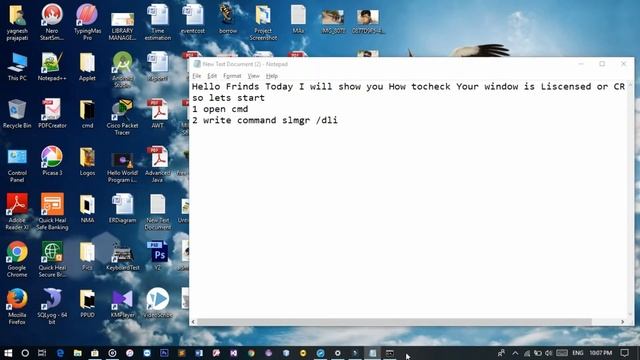Select the KMPlayer desktop icon
Screen dimensions: 640x360
click(122, 304)
